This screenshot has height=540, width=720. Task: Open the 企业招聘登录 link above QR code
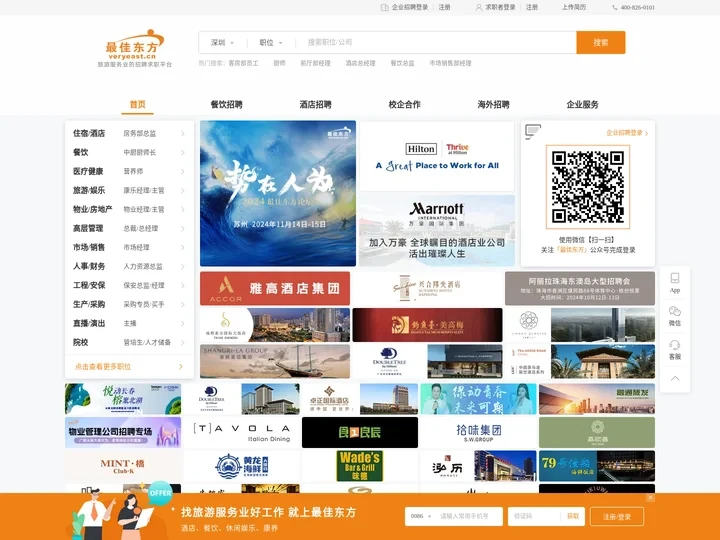tap(627, 133)
